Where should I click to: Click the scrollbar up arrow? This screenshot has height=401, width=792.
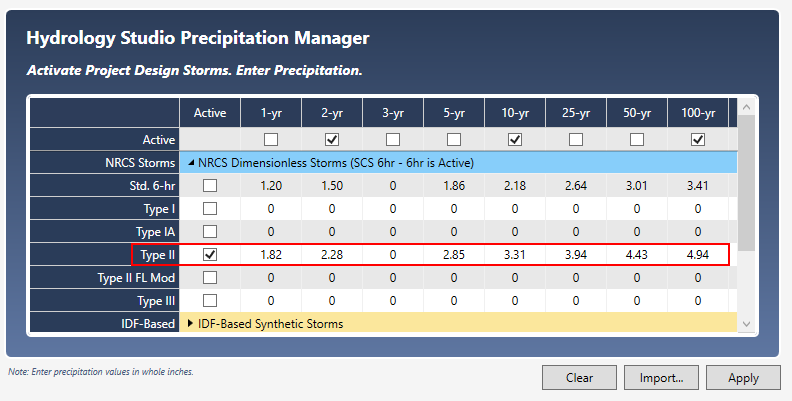point(747,107)
